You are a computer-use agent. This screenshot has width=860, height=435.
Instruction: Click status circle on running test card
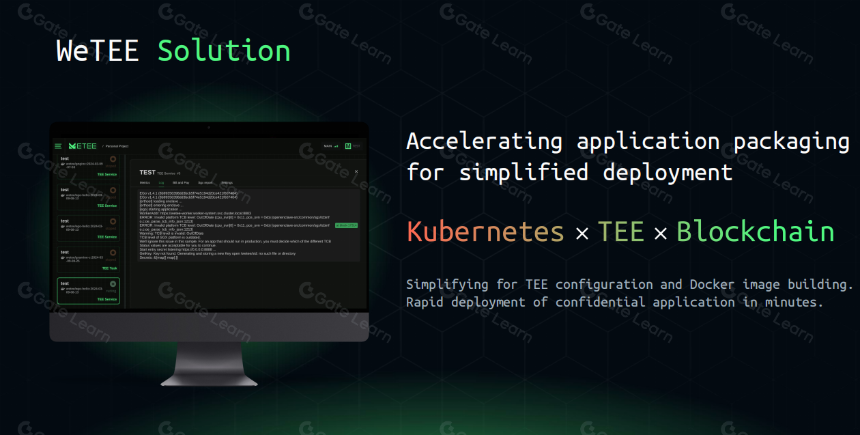pyautogui.click(x=113, y=284)
